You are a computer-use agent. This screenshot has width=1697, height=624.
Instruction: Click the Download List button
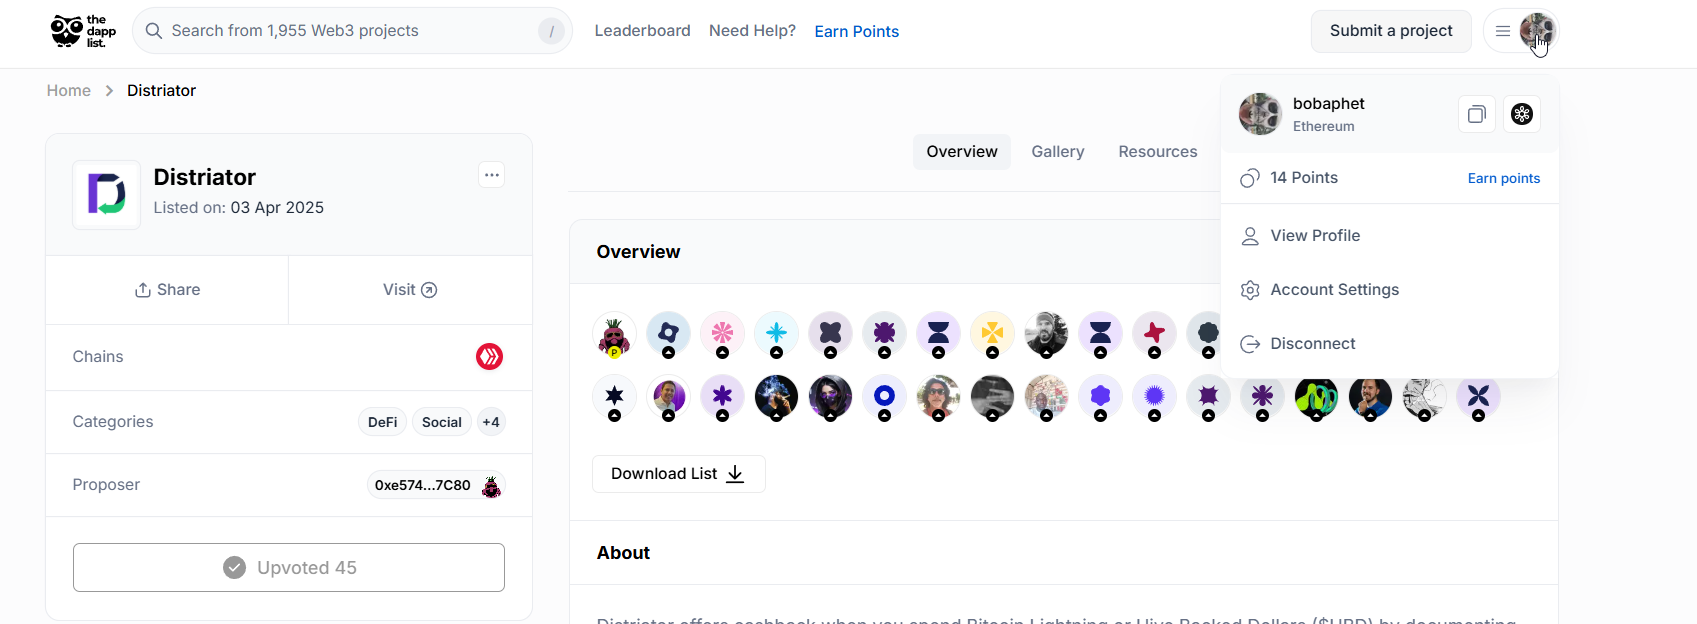(679, 474)
